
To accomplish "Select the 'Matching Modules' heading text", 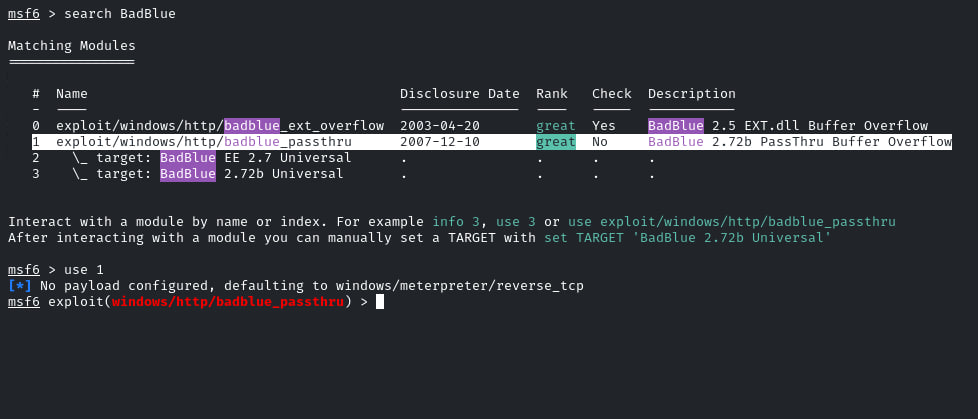I will click(72, 46).
